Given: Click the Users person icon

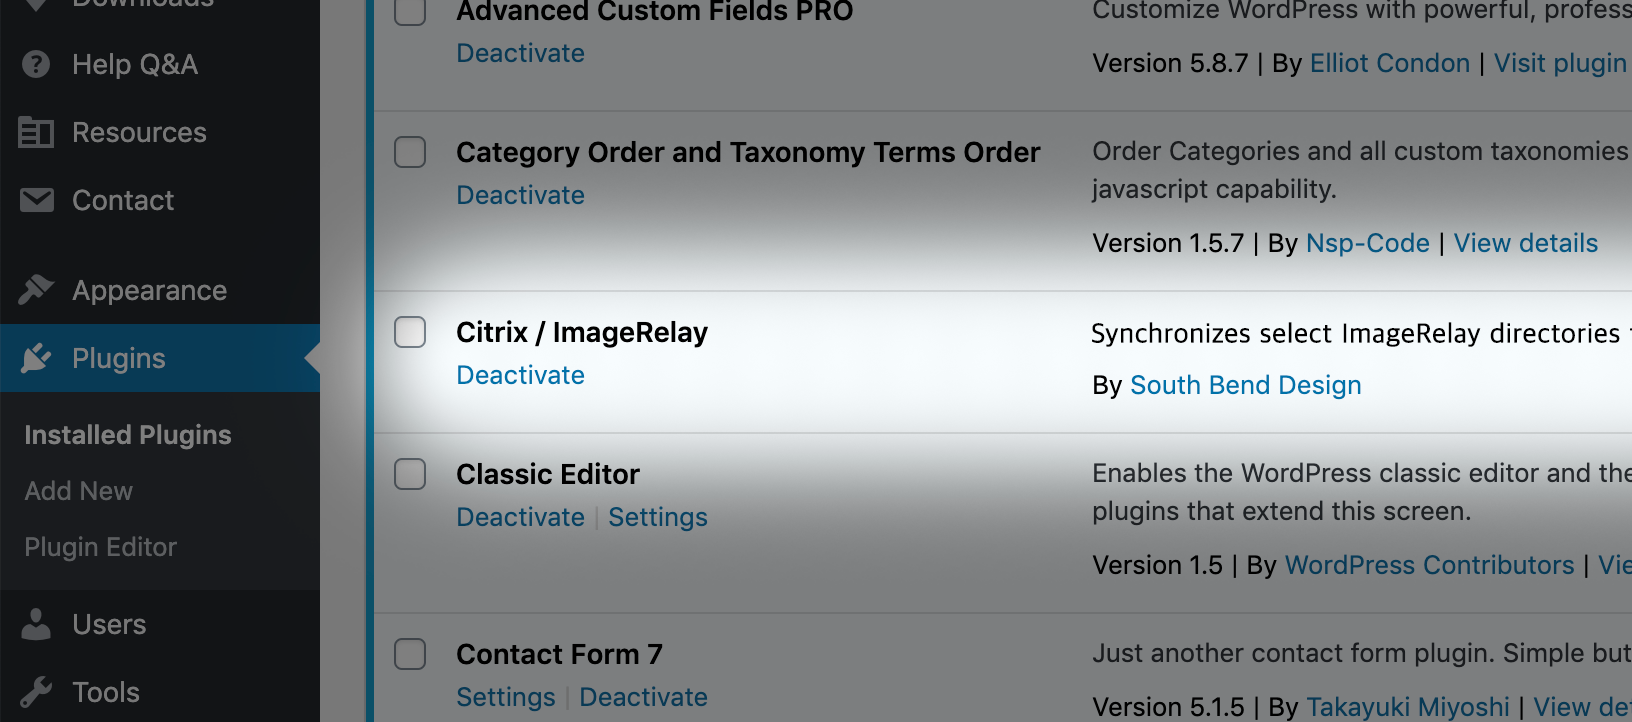Looking at the screenshot, I should pyautogui.click(x=36, y=624).
